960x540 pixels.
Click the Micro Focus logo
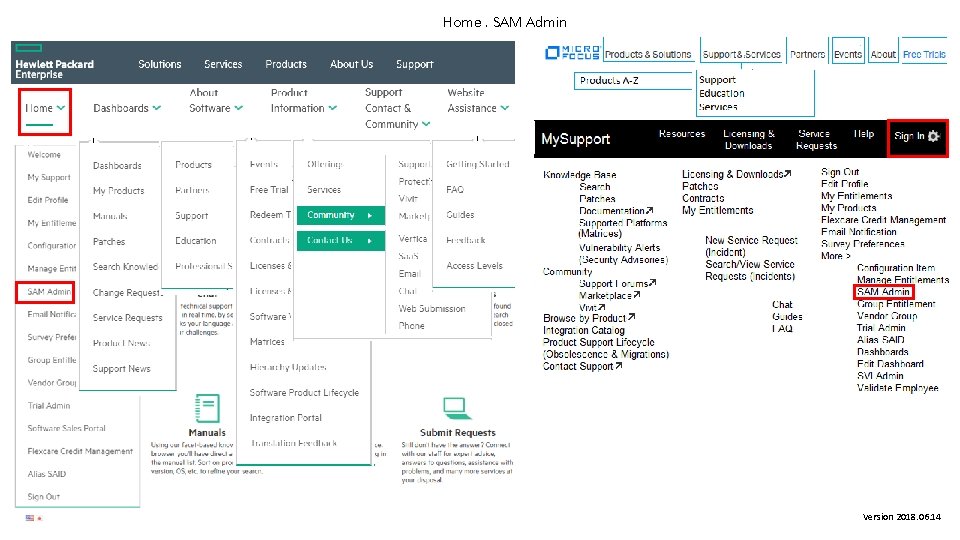click(572, 53)
